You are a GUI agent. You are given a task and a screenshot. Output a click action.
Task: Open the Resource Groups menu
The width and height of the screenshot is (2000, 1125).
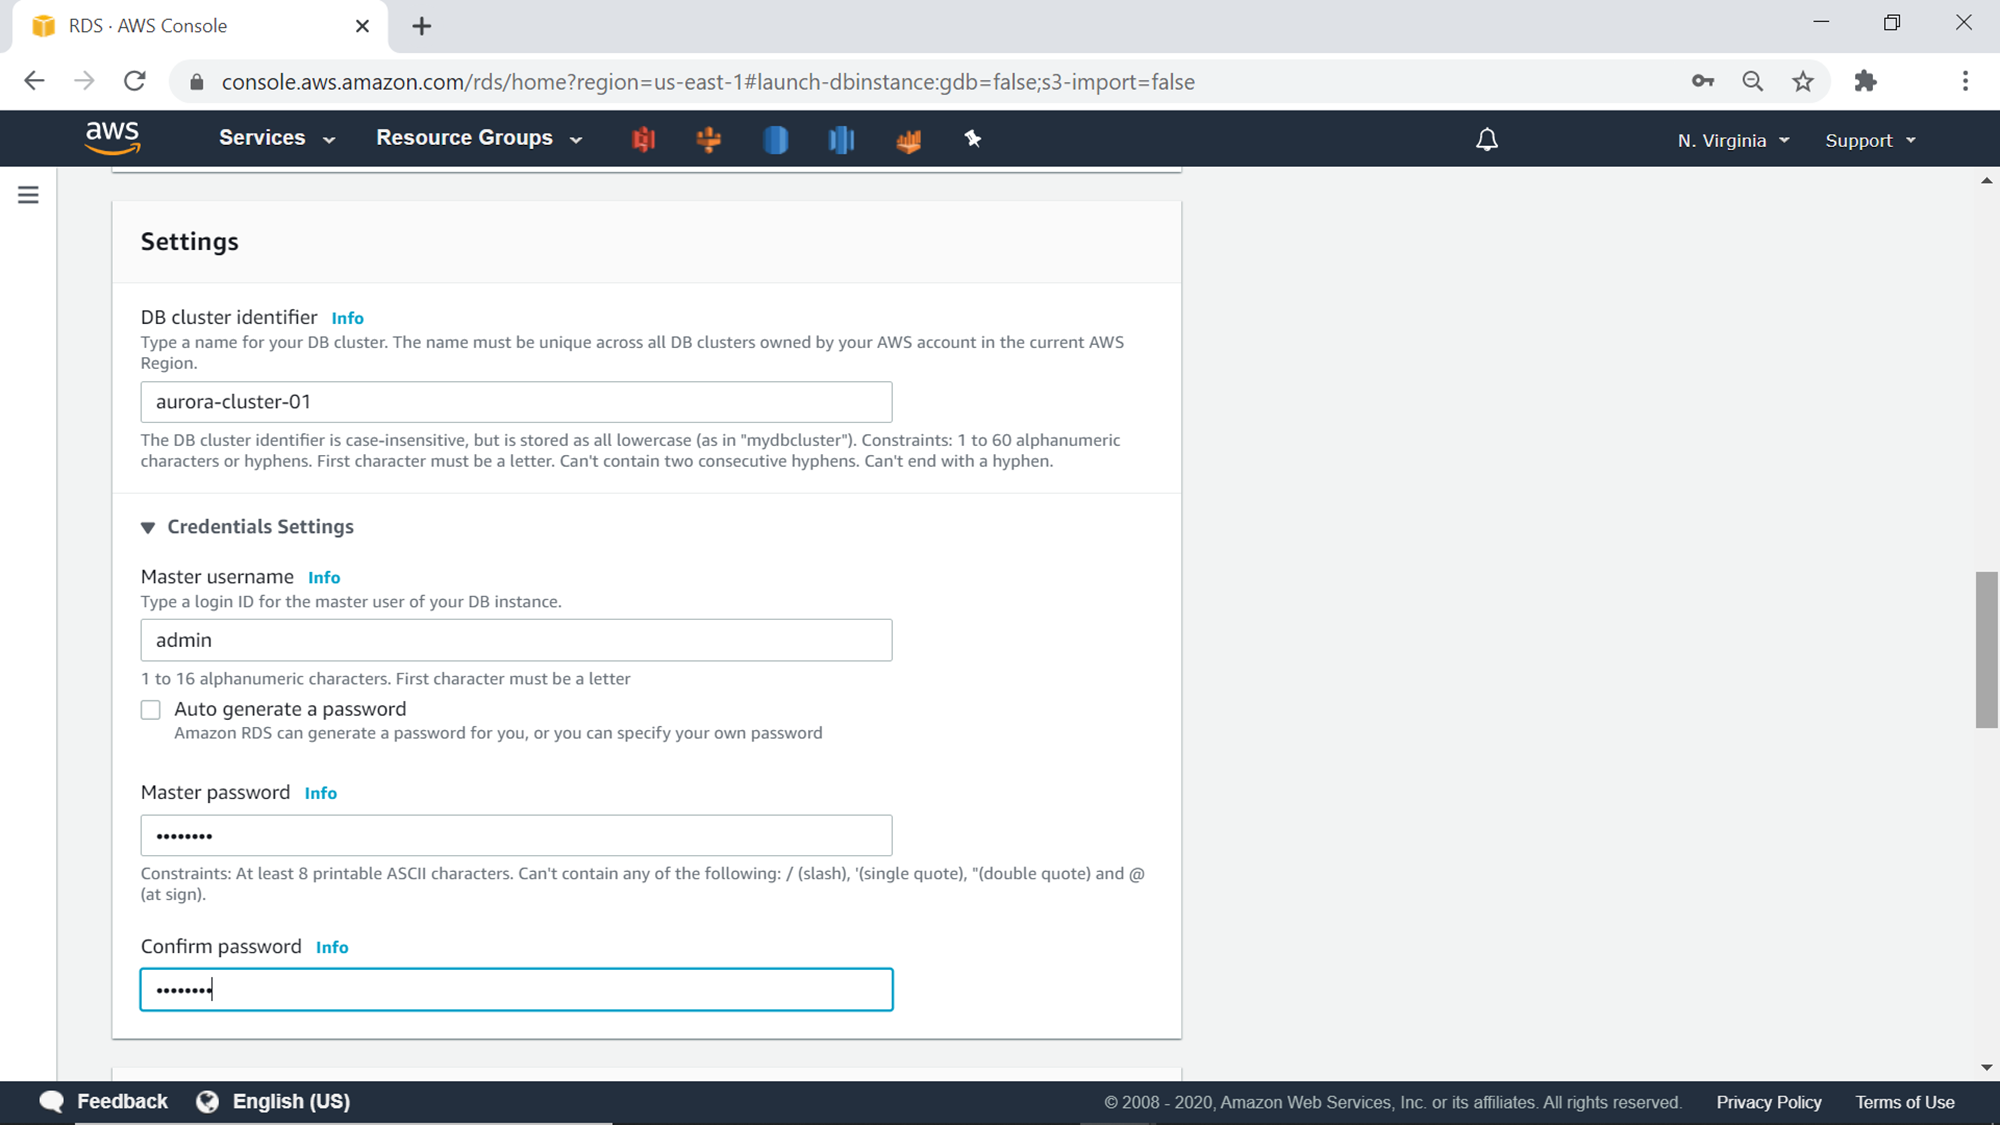click(x=478, y=138)
